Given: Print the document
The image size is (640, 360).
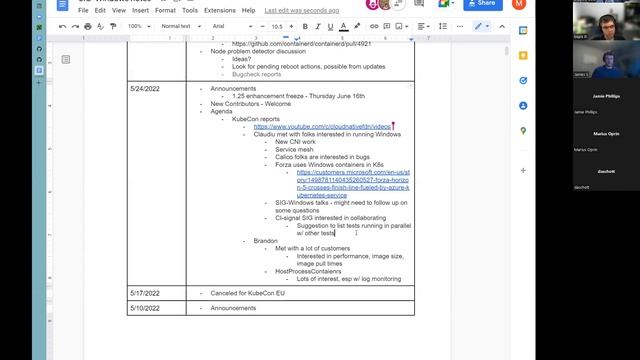Looking at the screenshot, I should click(88, 27).
